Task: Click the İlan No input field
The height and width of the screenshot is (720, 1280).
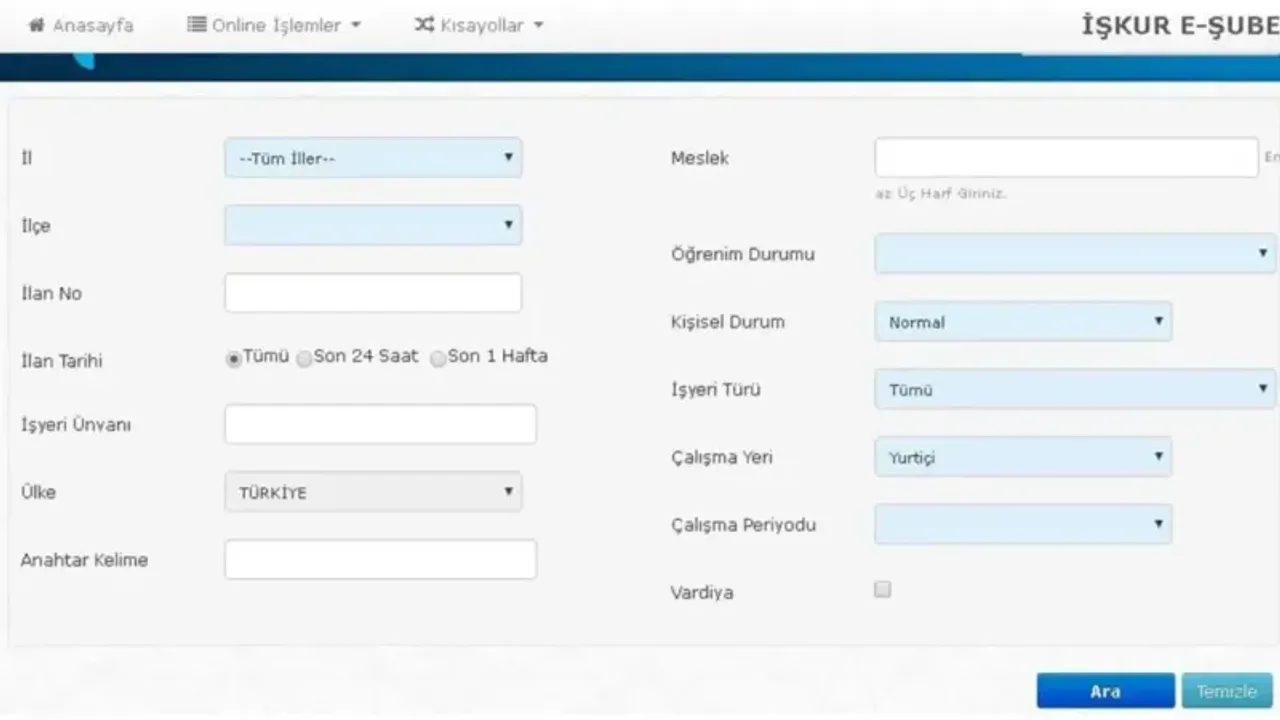Action: 373,293
